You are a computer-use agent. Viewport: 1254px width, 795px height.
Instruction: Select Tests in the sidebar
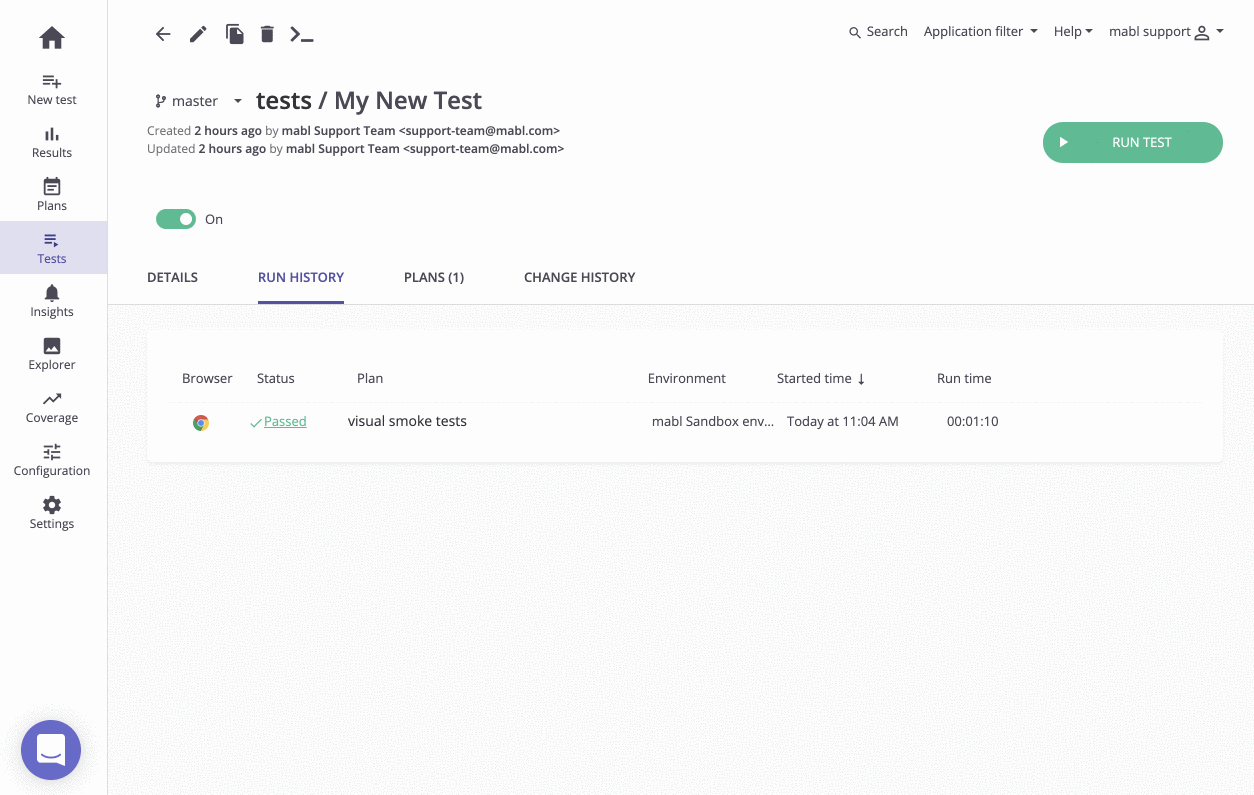click(x=52, y=248)
